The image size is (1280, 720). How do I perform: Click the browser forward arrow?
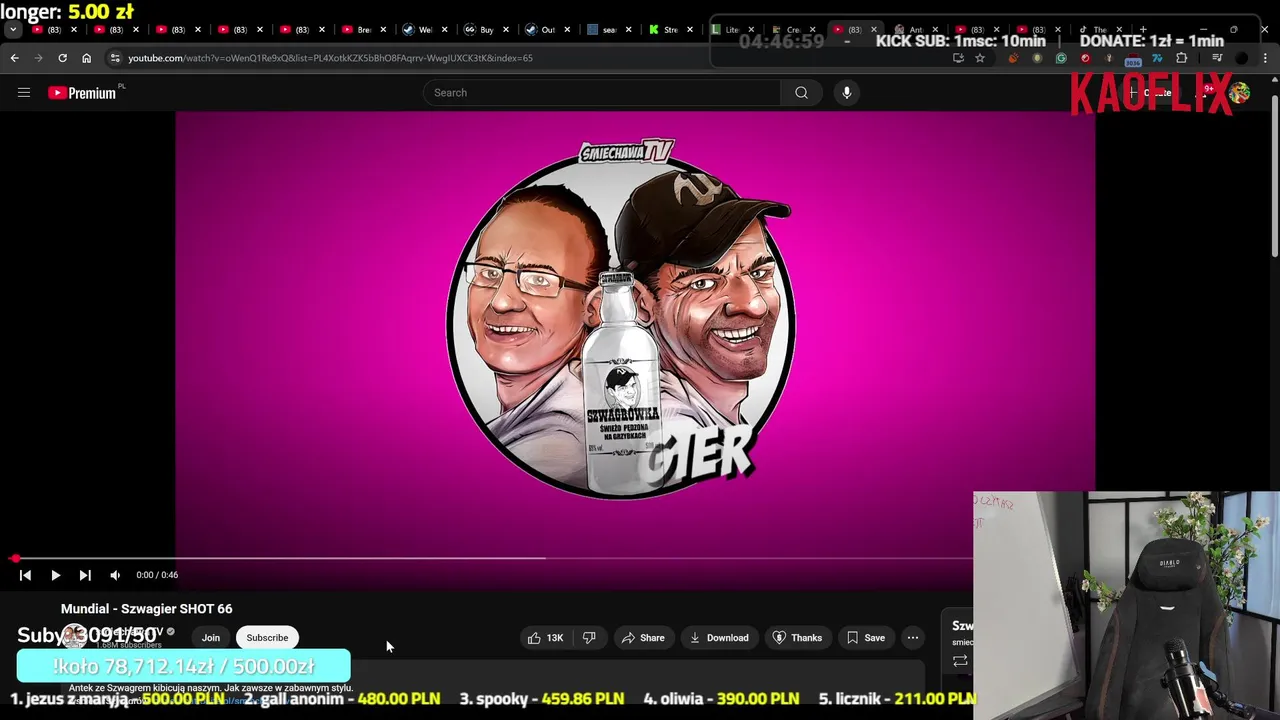39,58
